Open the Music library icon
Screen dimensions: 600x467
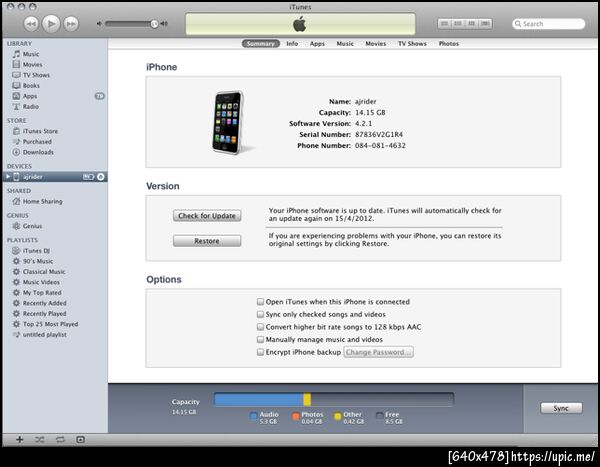pyautogui.click(x=16, y=54)
